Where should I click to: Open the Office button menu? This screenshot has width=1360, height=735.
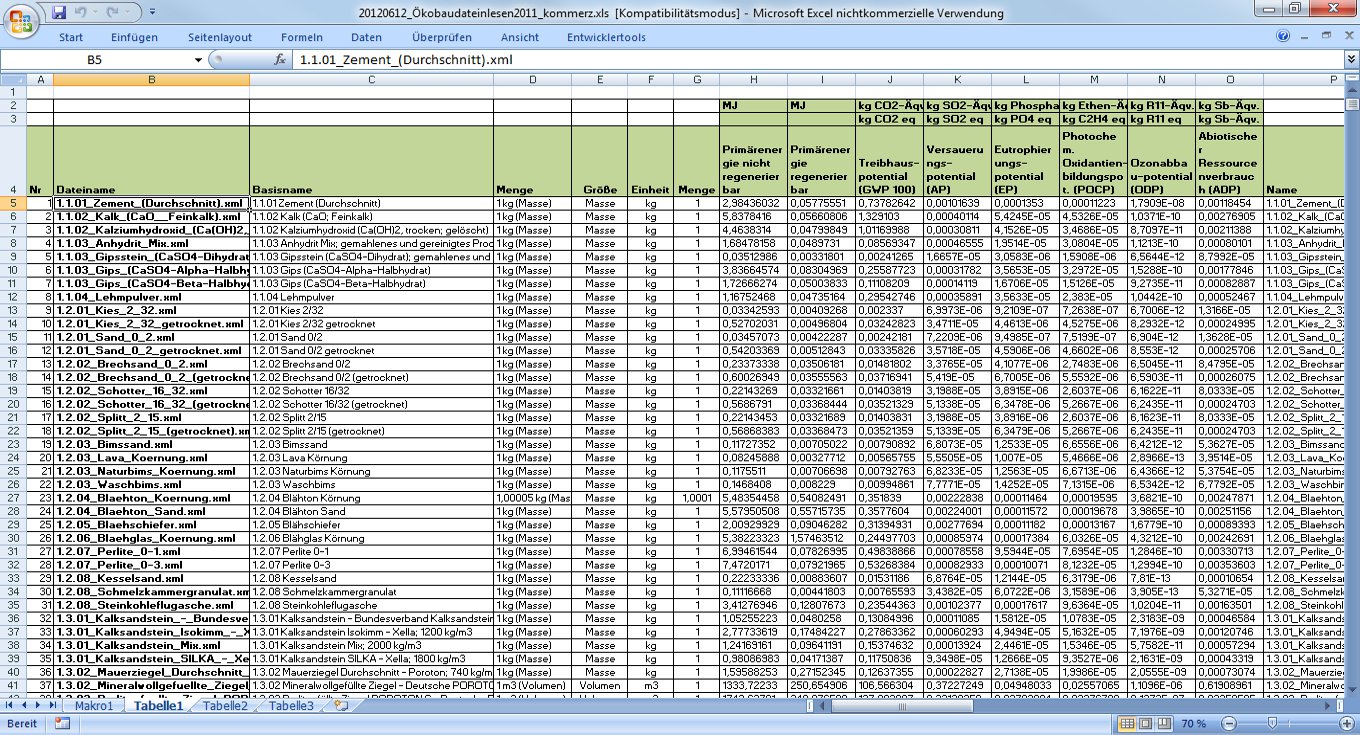coord(21,21)
